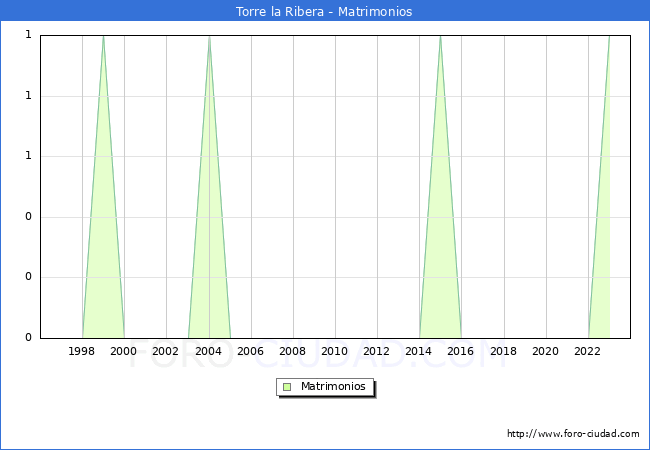Click the 2018 x-axis year label
The height and width of the screenshot is (450, 650).
pos(503,352)
